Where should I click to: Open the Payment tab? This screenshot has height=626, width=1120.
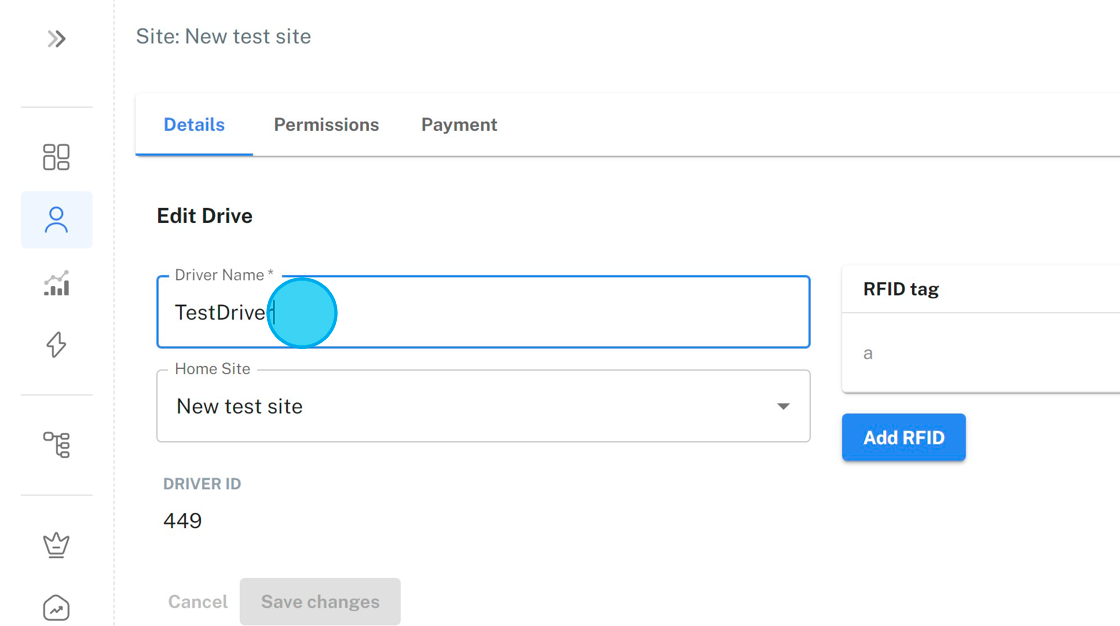point(459,125)
